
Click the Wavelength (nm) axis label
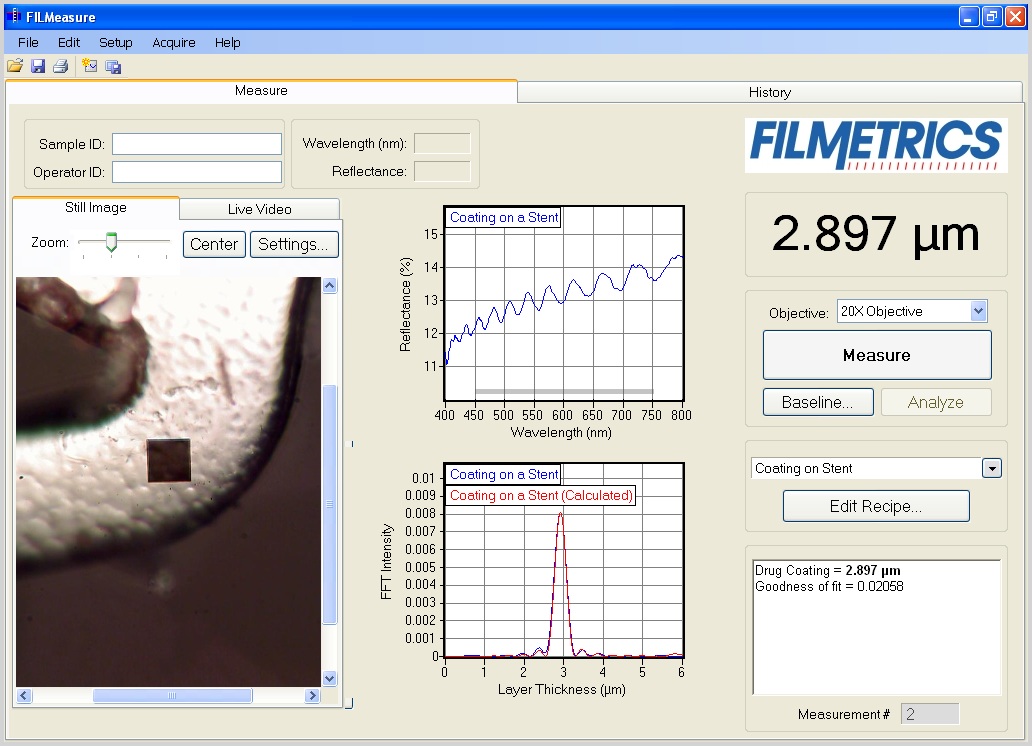[561, 433]
